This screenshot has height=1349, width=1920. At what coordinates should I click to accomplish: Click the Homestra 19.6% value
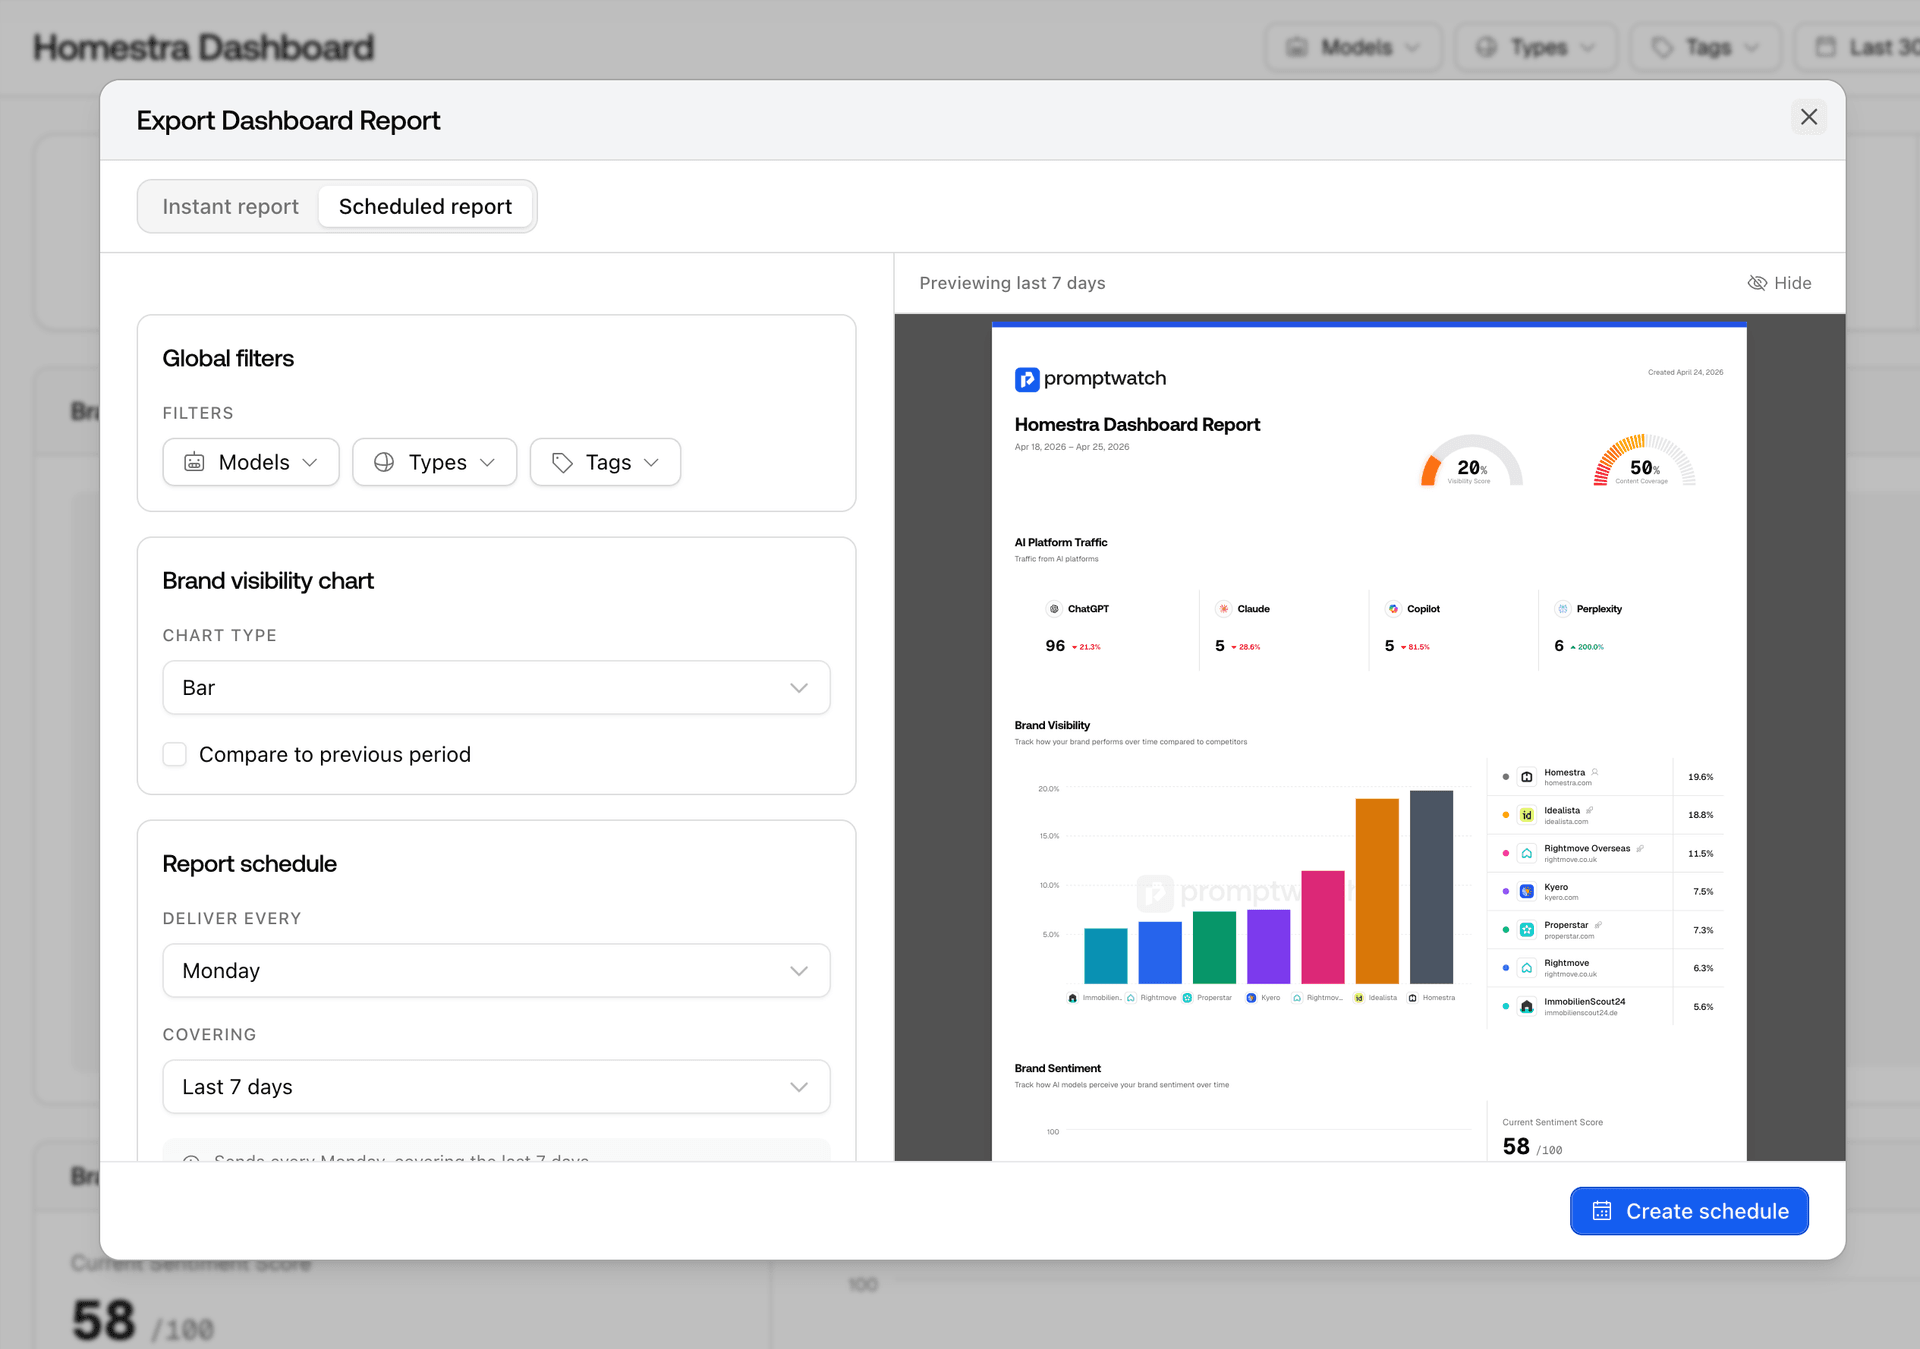coord(1700,777)
